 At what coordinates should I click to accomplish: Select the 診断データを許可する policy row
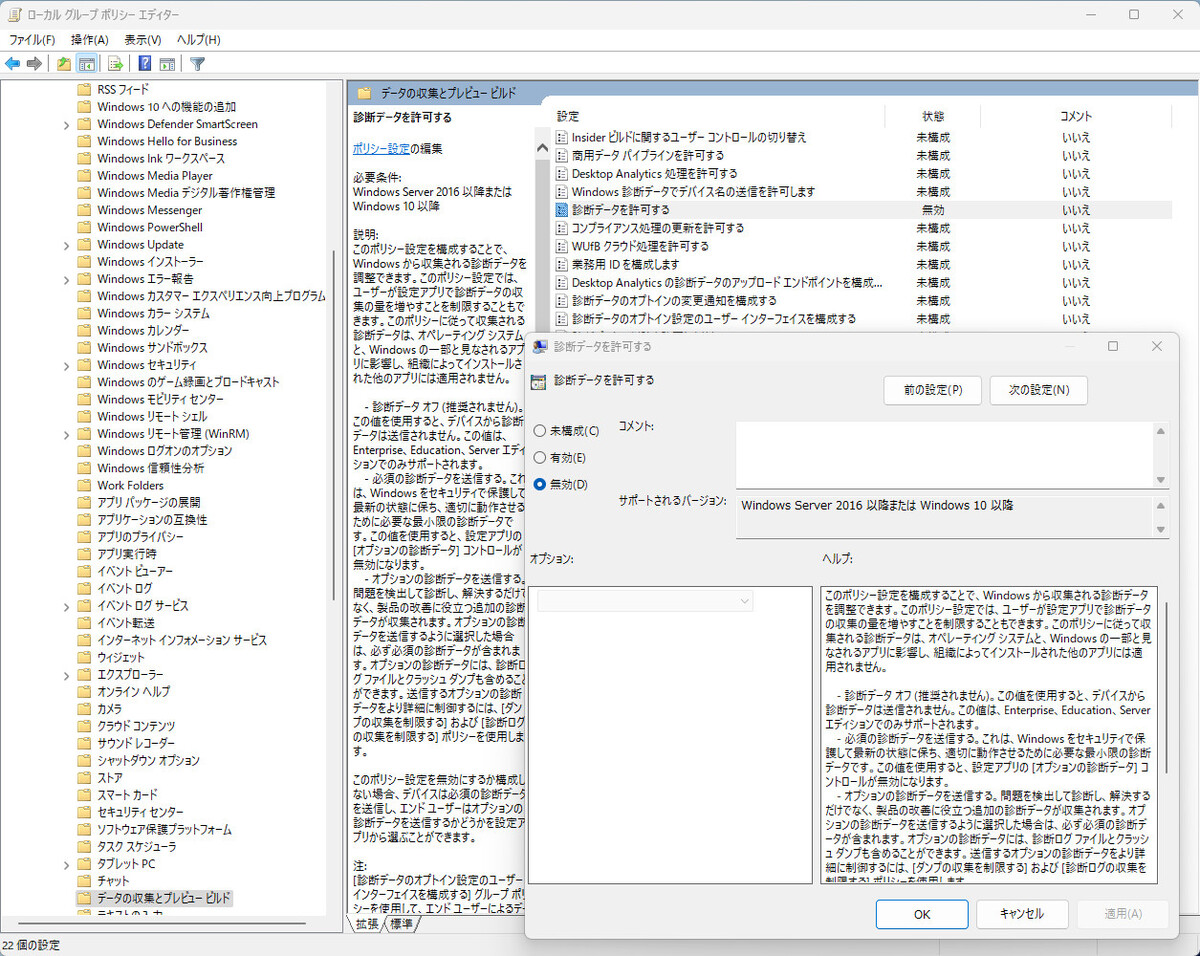pos(863,210)
